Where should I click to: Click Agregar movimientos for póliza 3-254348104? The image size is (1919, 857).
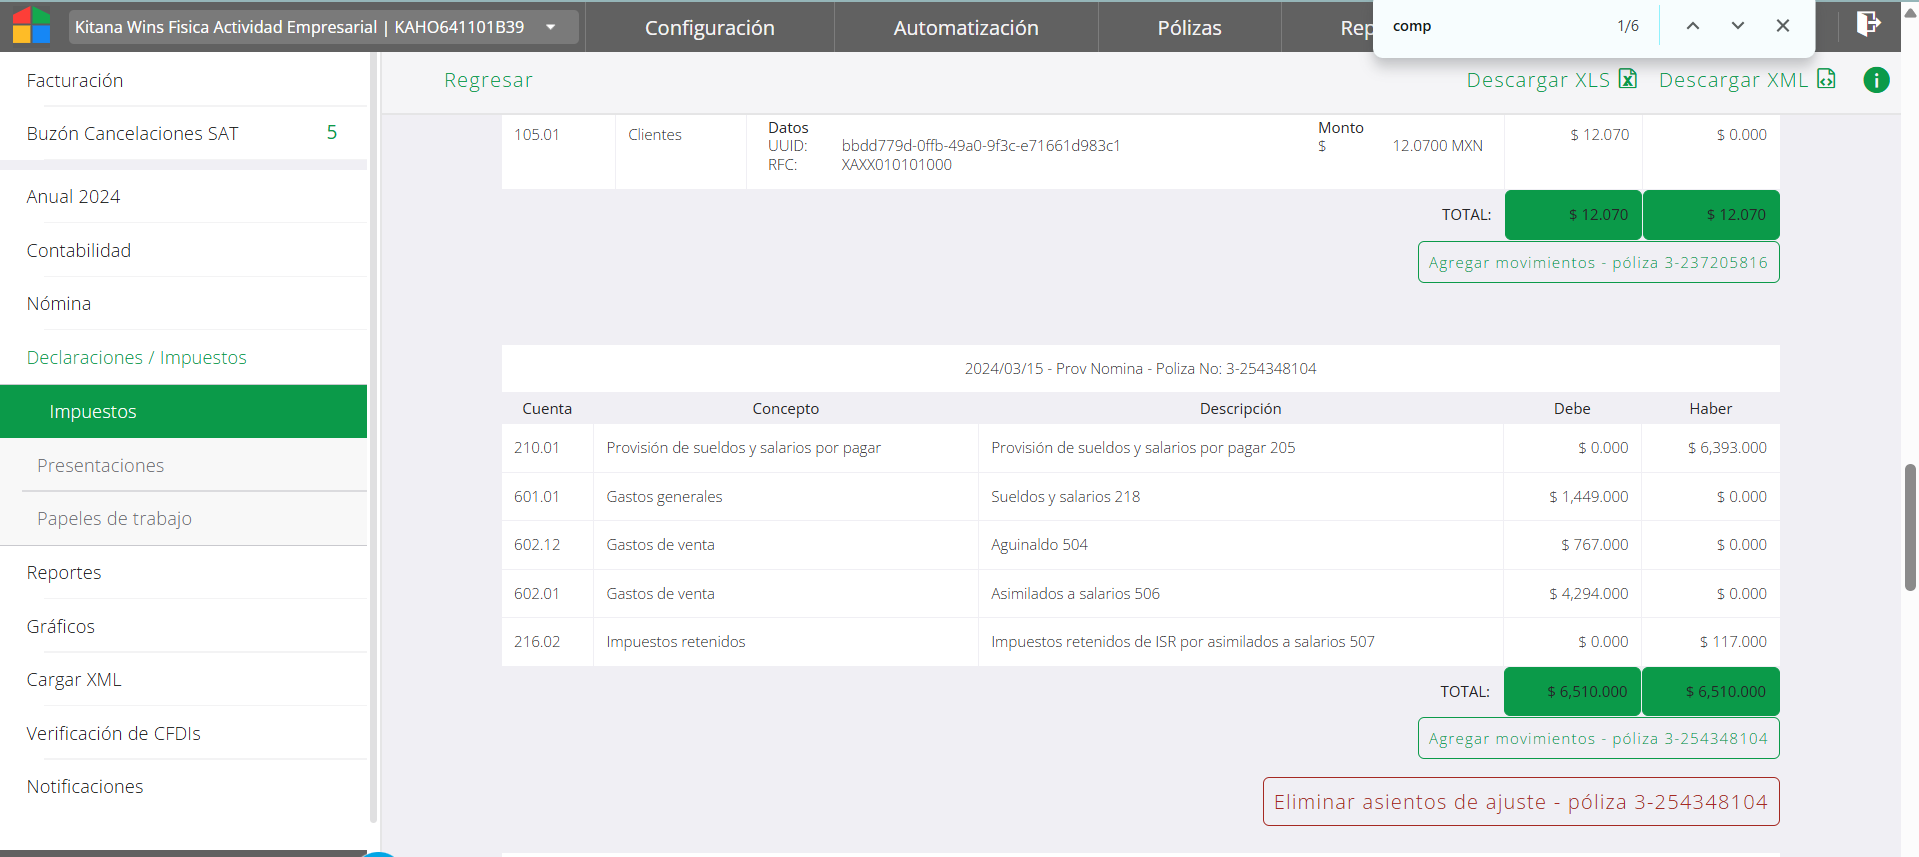click(1598, 738)
